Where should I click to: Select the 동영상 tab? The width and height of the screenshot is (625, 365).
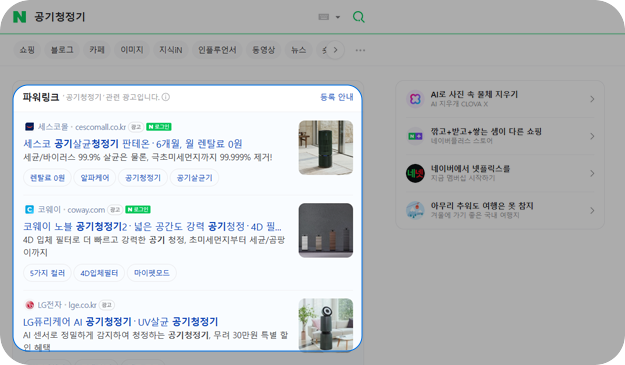click(263, 50)
